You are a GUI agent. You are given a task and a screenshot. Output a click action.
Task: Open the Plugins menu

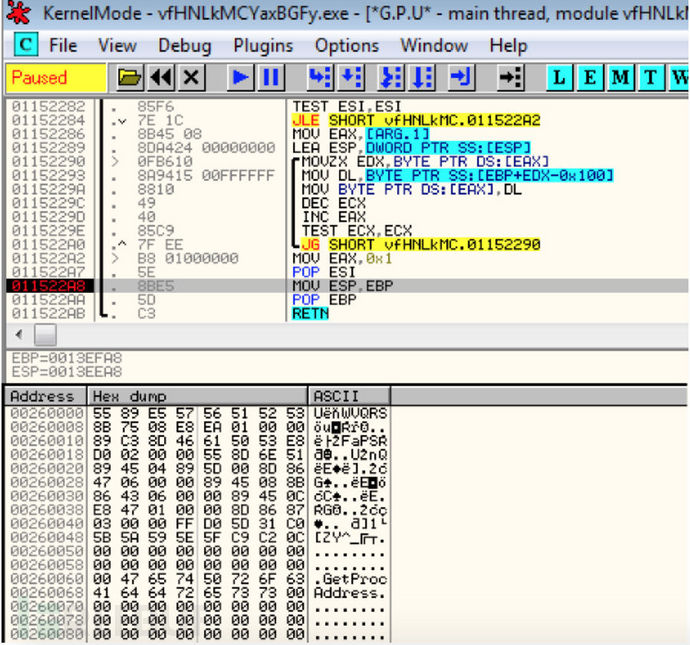tap(263, 46)
